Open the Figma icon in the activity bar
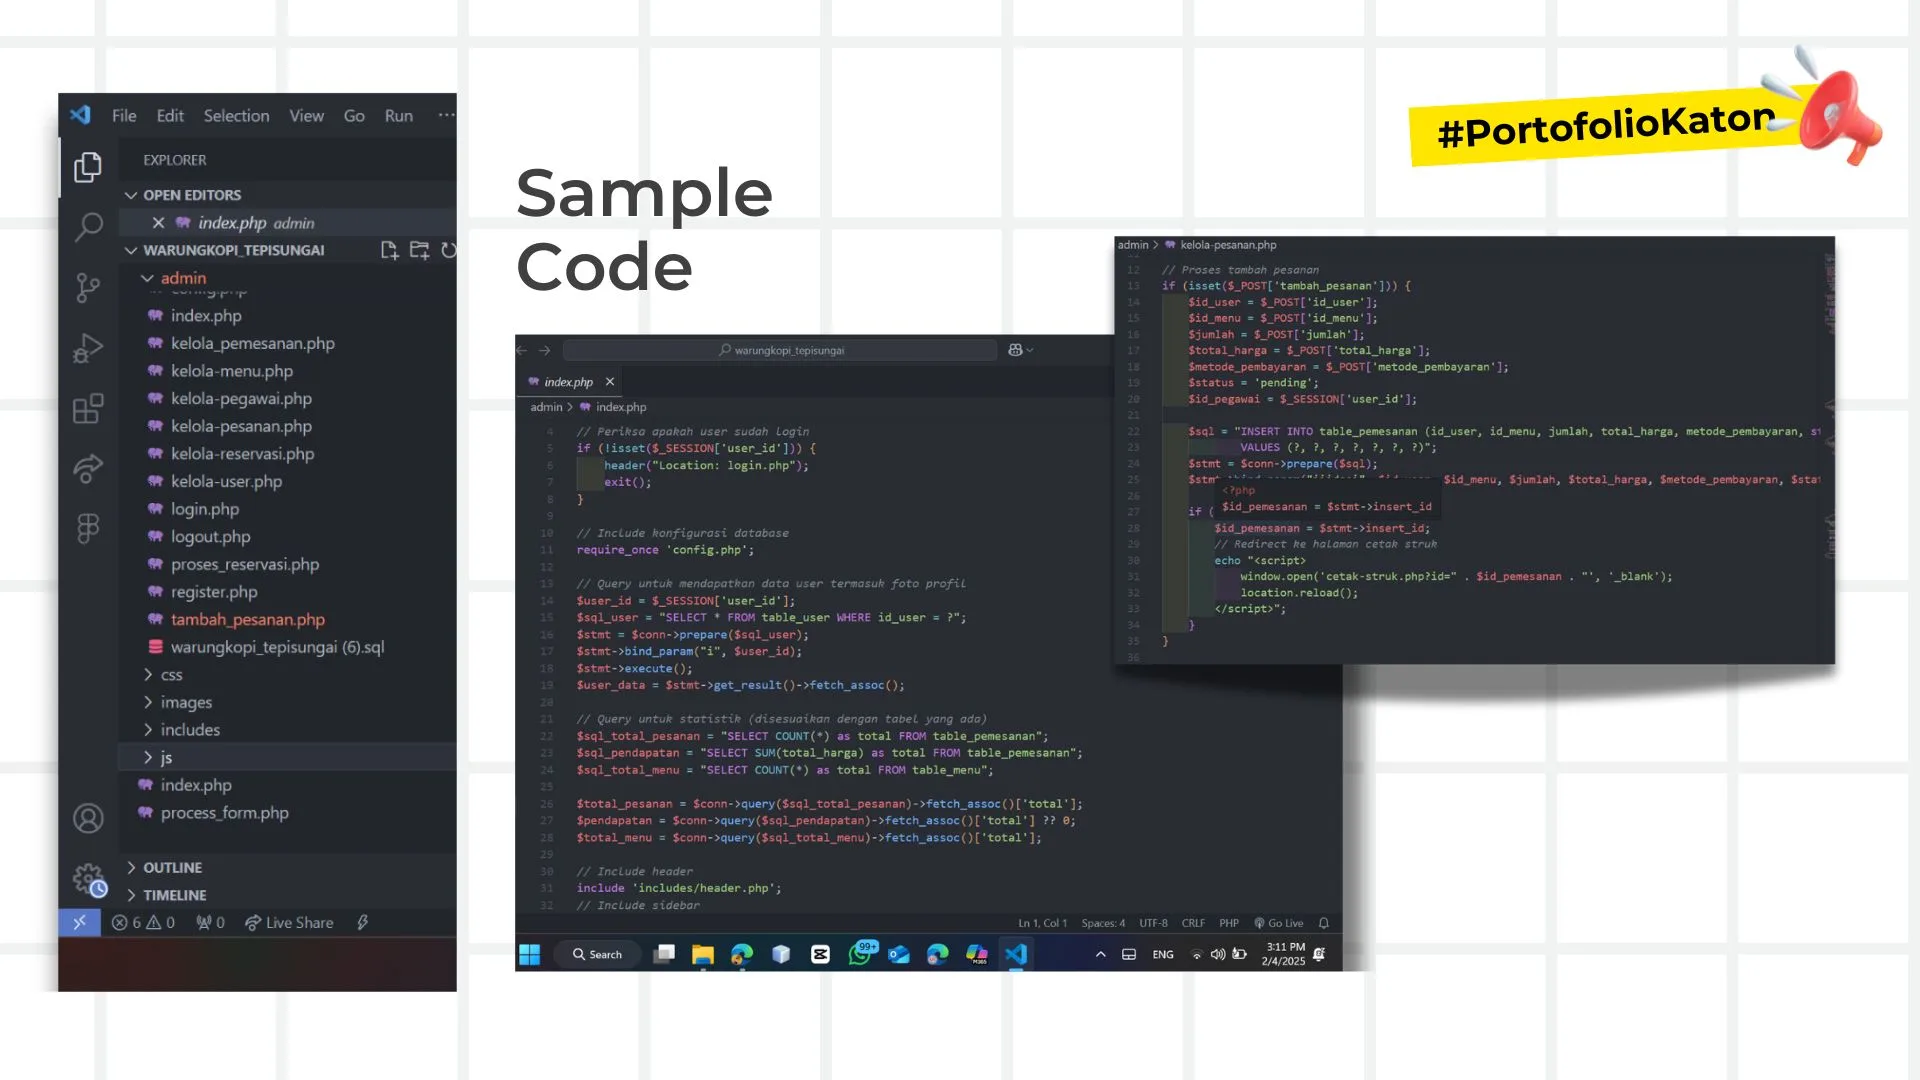Viewport: 1920px width, 1080px height. click(88, 528)
